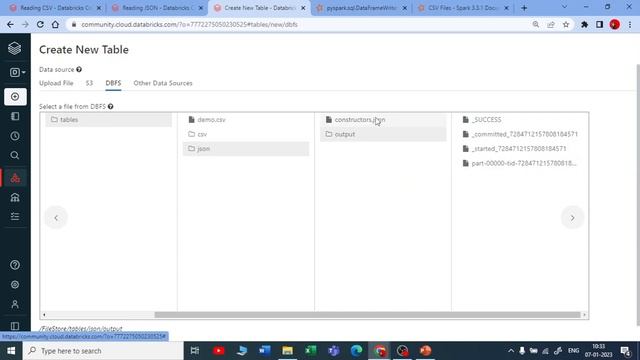Image resolution: width=640 pixels, height=360 pixels.
Task: Open YouTube from the taskbar
Action: pos(218,351)
